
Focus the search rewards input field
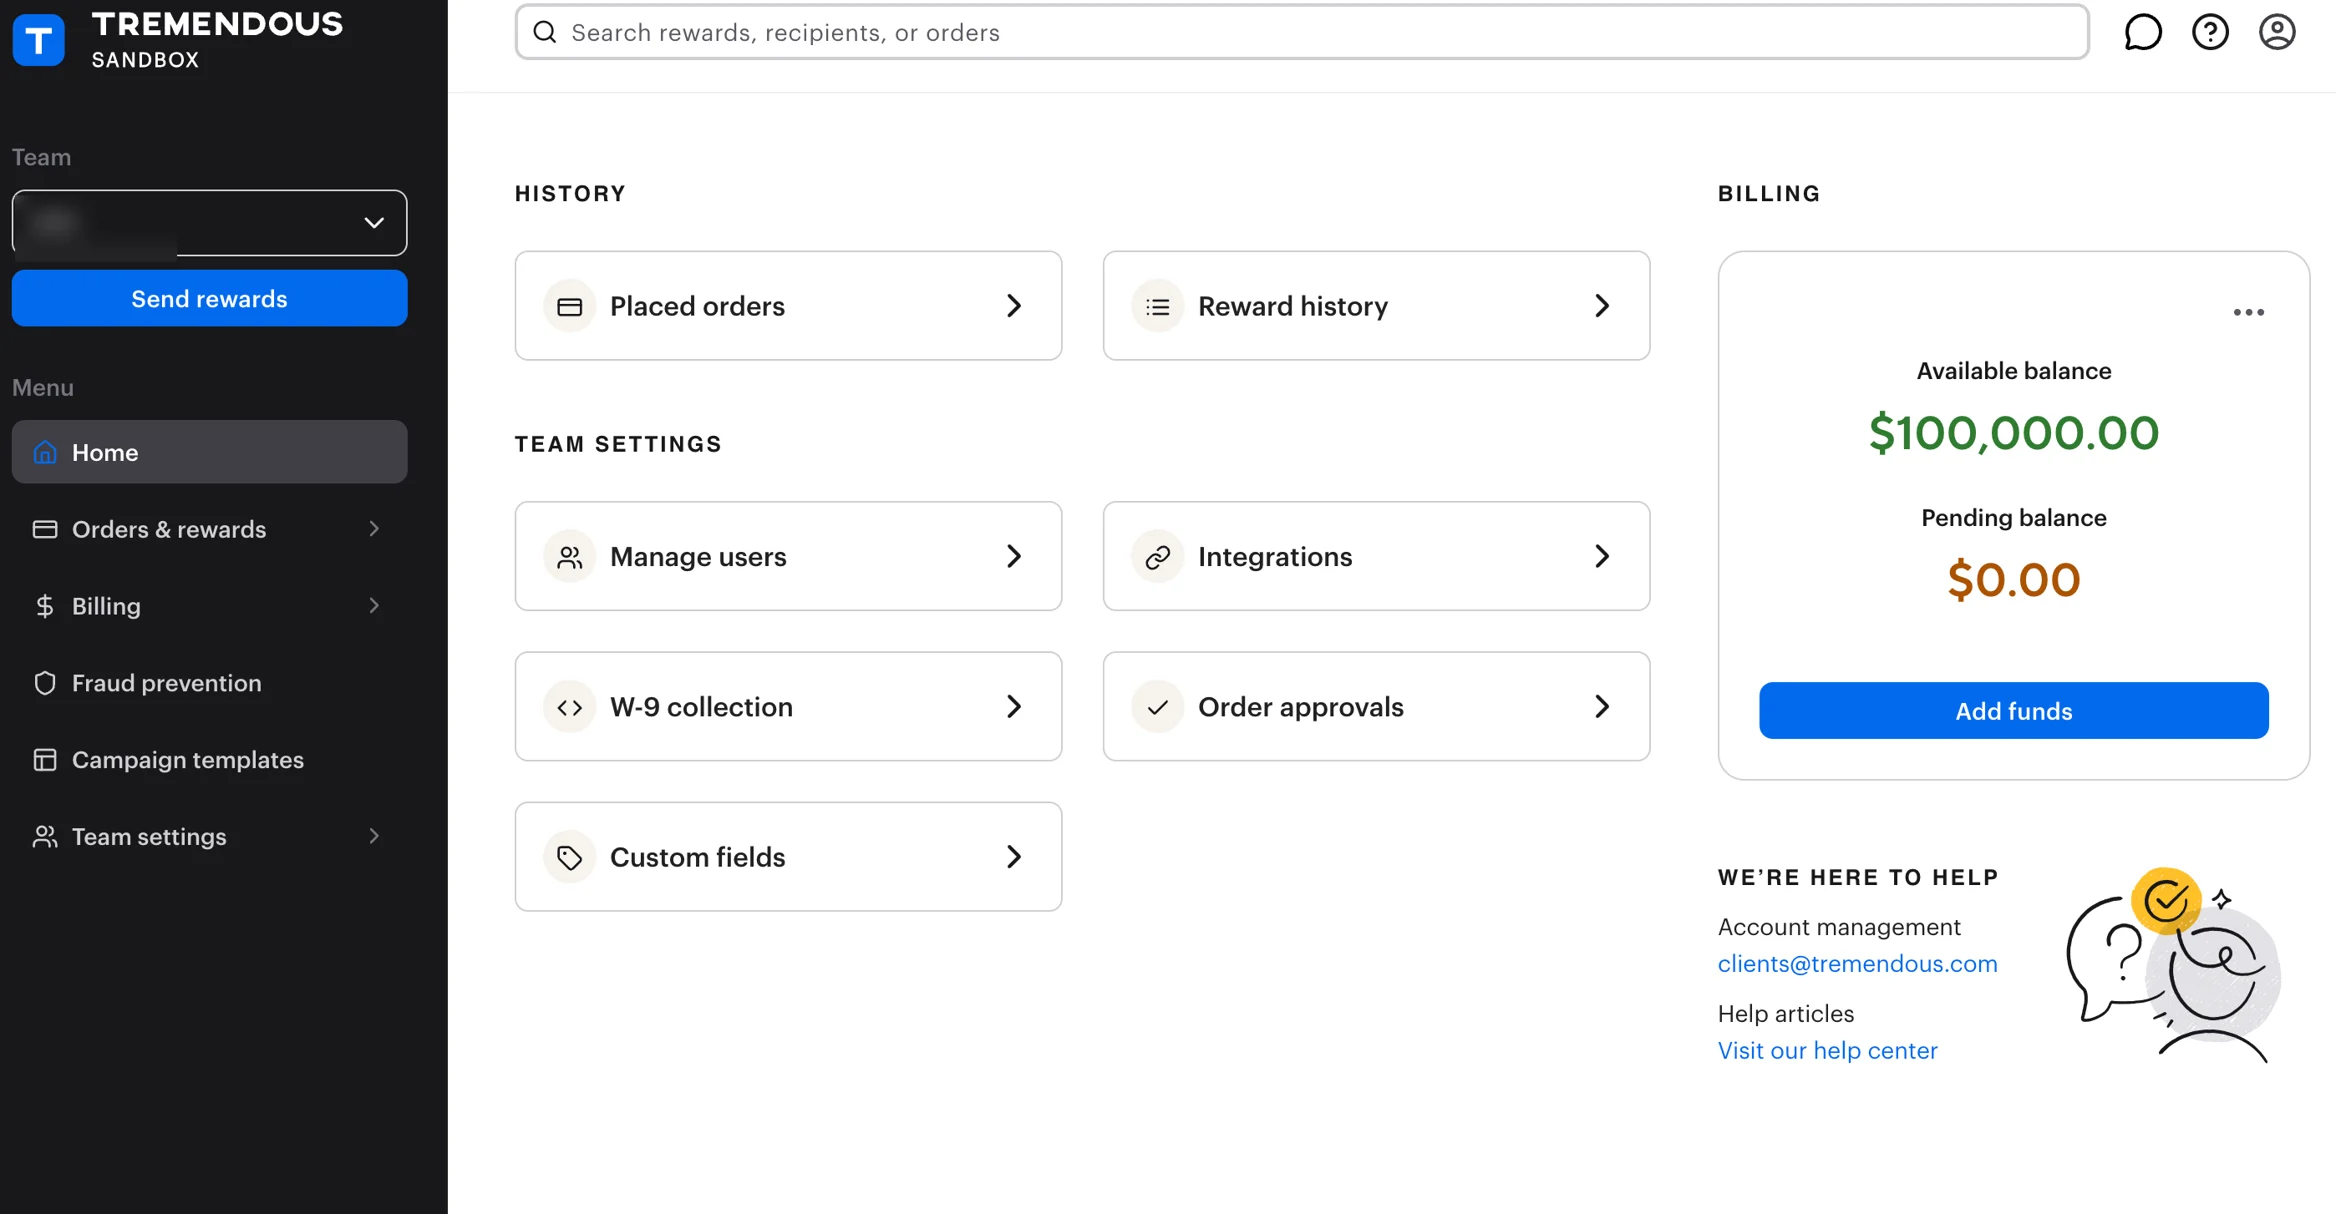pos(1300,32)
